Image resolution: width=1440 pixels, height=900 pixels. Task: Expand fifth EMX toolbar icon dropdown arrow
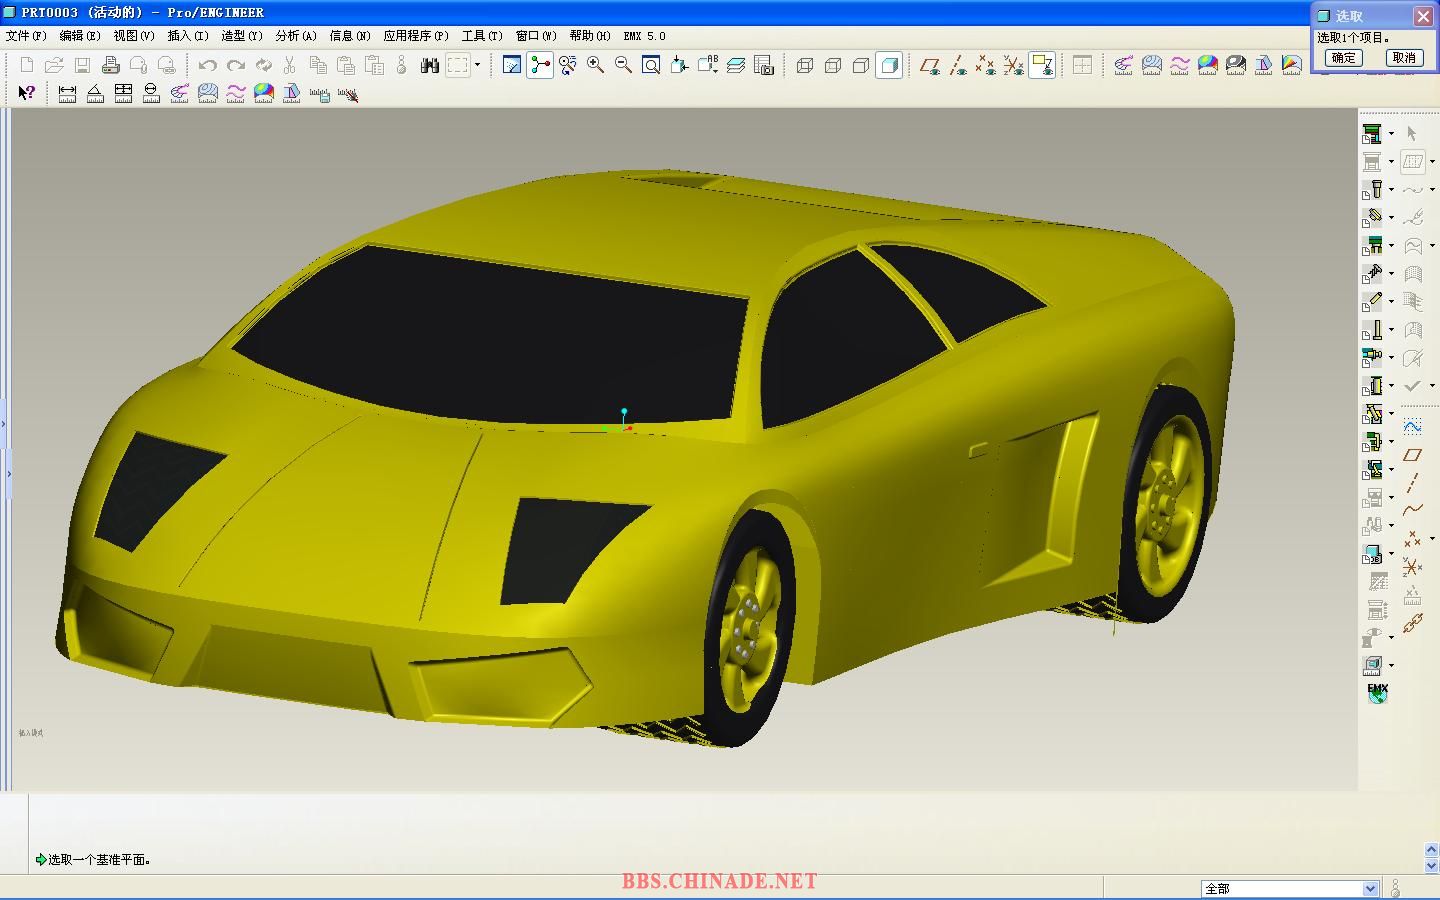tap(1391, 246)
